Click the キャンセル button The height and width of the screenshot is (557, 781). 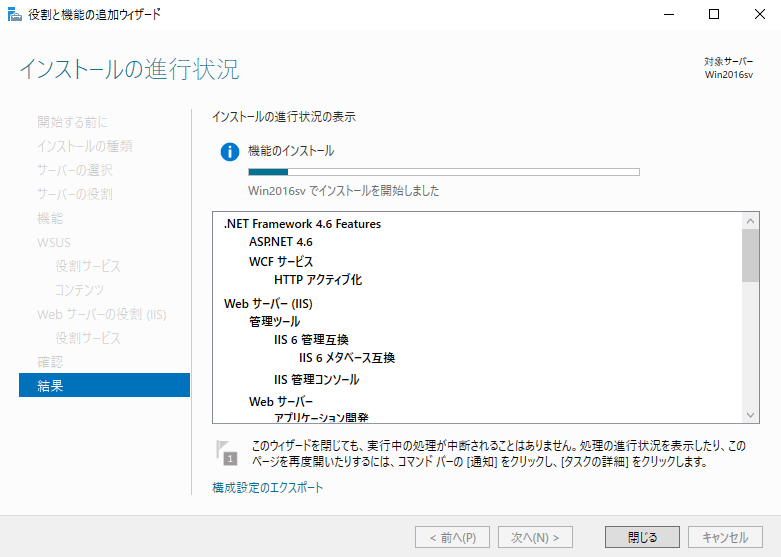725,537
